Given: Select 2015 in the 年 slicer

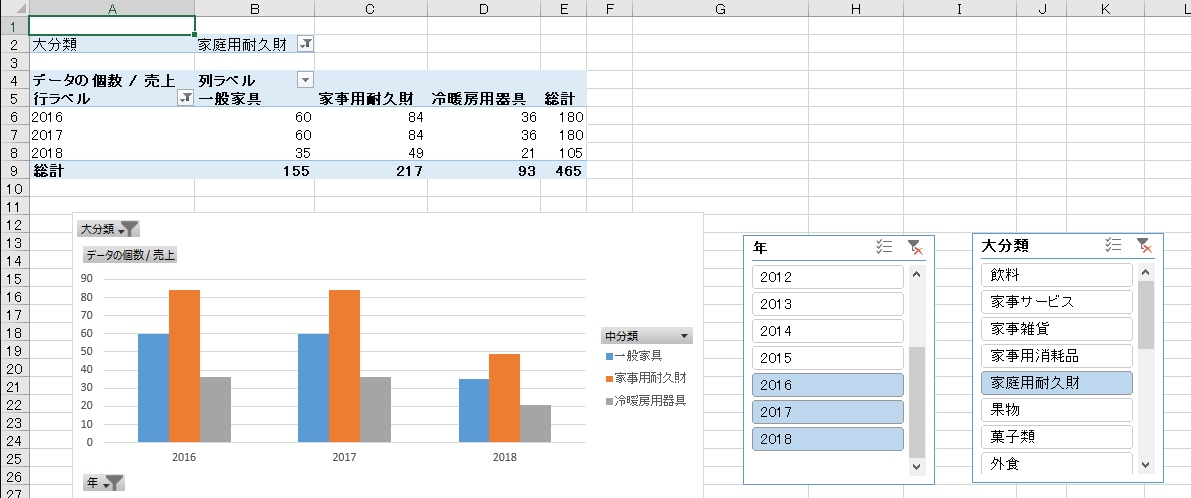Looking at the screenshot, I should pyautogui.click(x=828, y=358).
